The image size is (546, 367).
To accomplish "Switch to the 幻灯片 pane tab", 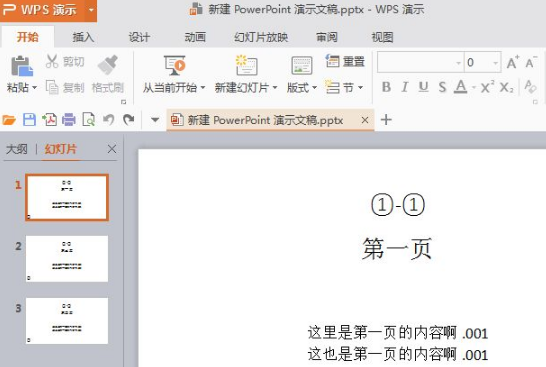I will coord(60,149).
